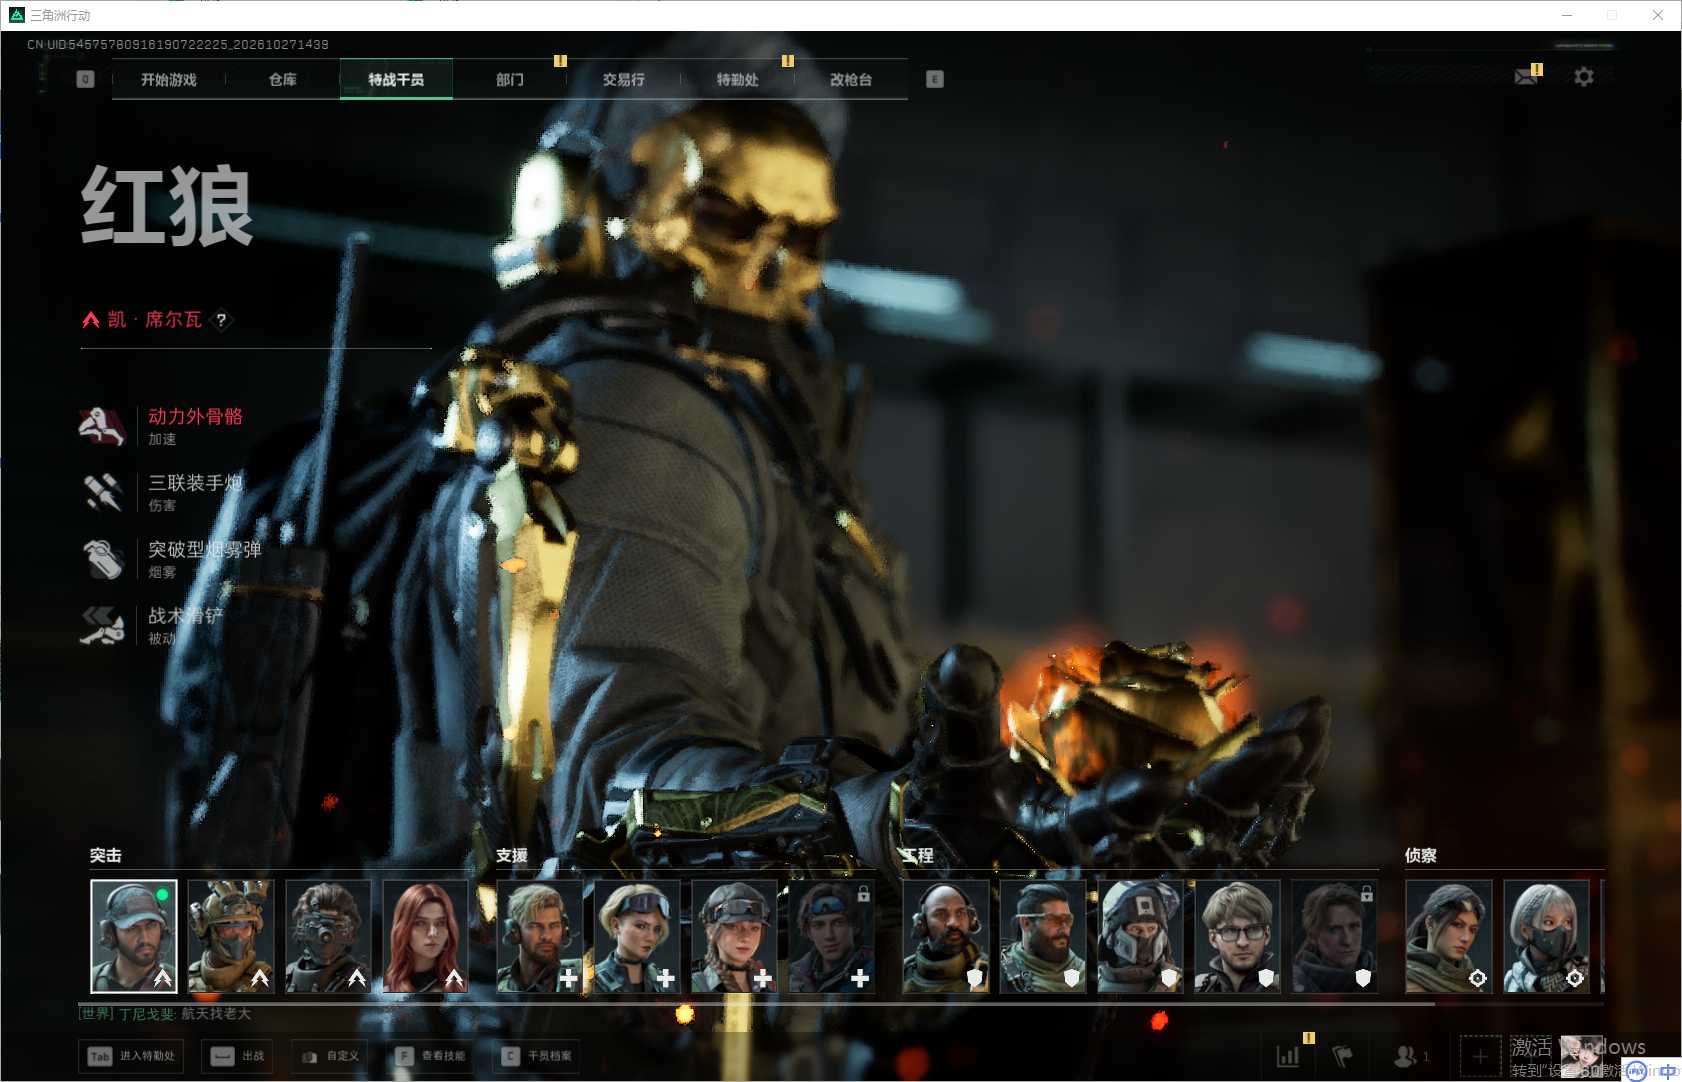
Task: Click the E key navigation icon
Action: point(935,80)
